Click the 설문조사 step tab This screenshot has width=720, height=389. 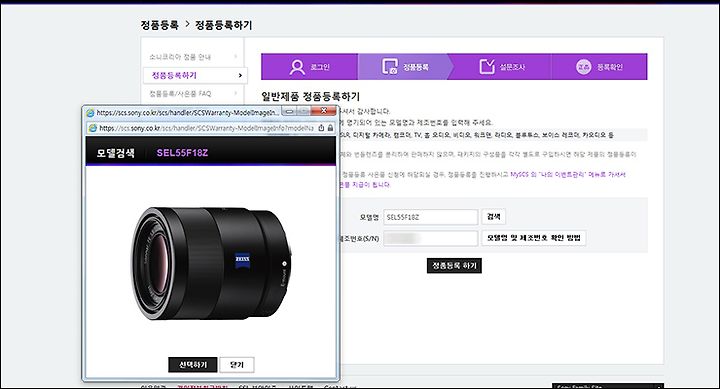pos(501,67)
